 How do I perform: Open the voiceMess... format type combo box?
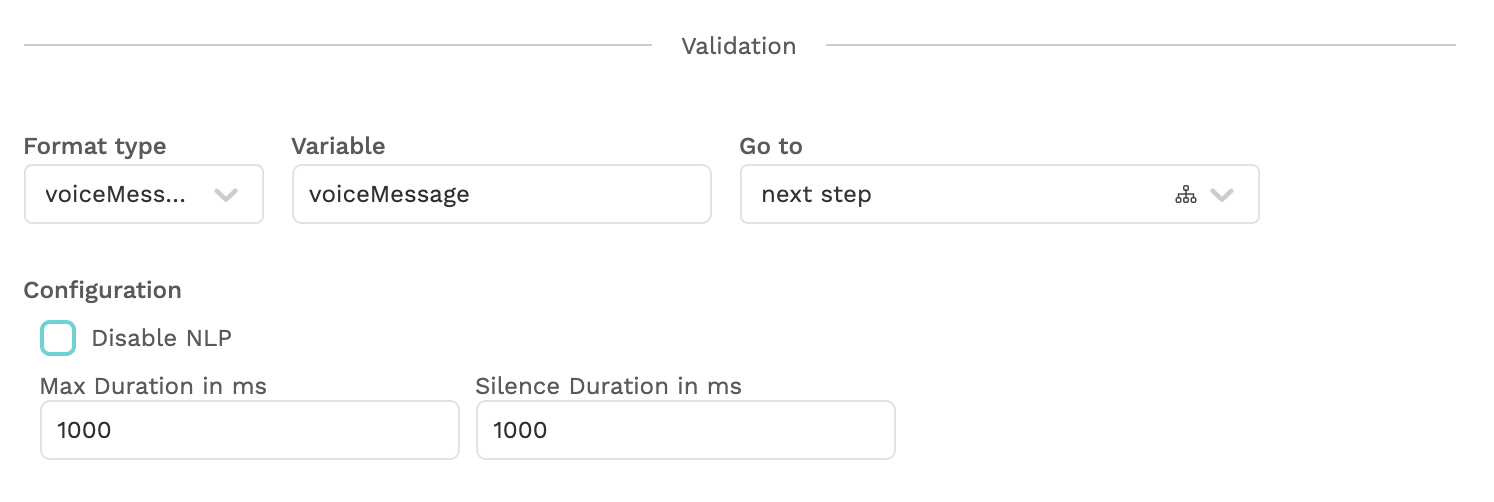(144, 194)
